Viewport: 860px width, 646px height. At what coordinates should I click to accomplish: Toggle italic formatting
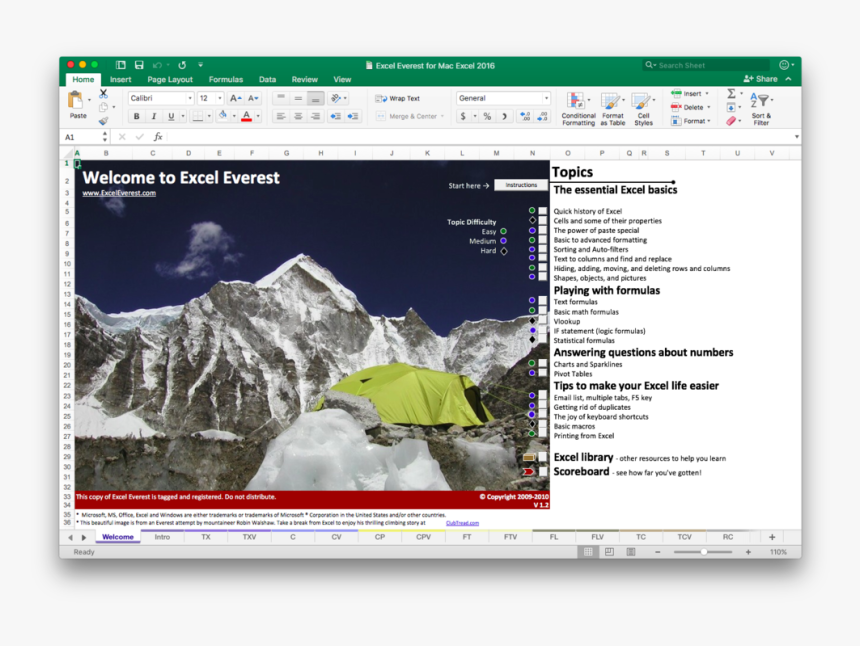coord(153,116)
